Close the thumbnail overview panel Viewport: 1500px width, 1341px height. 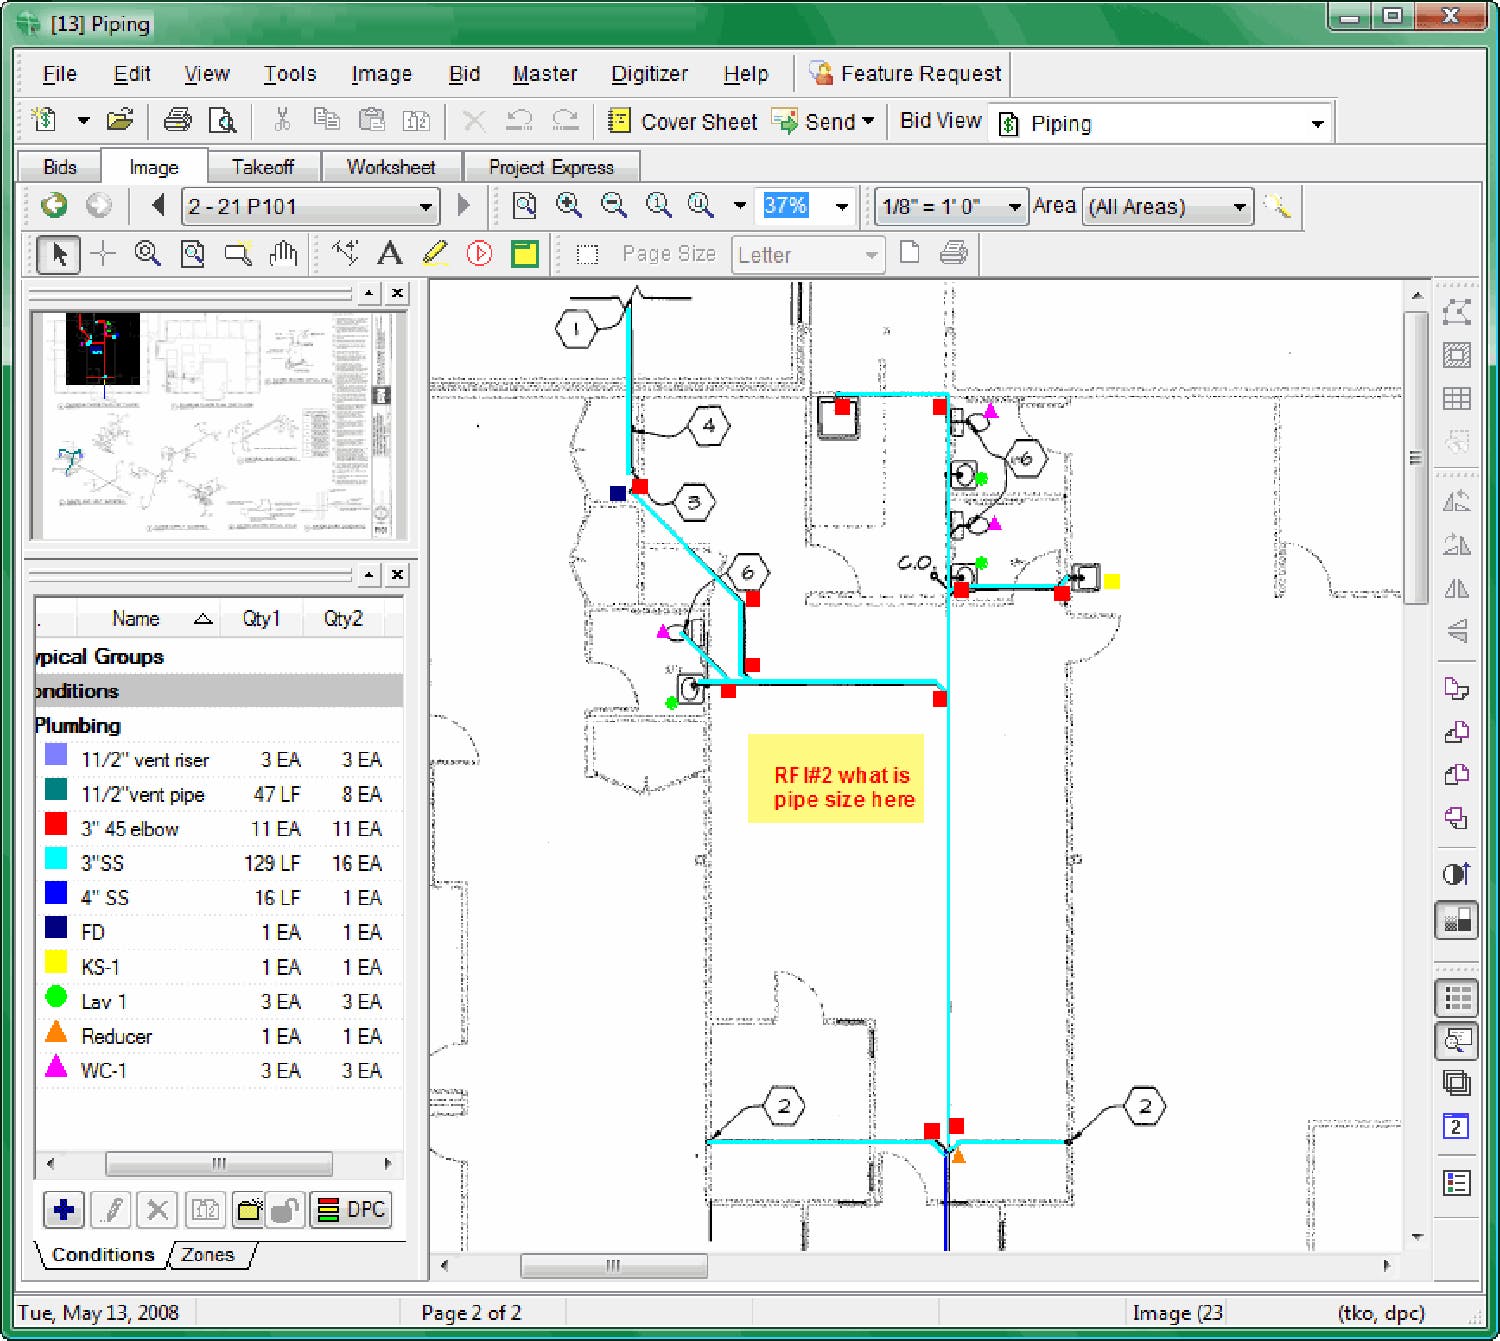[x=397, y=293]
